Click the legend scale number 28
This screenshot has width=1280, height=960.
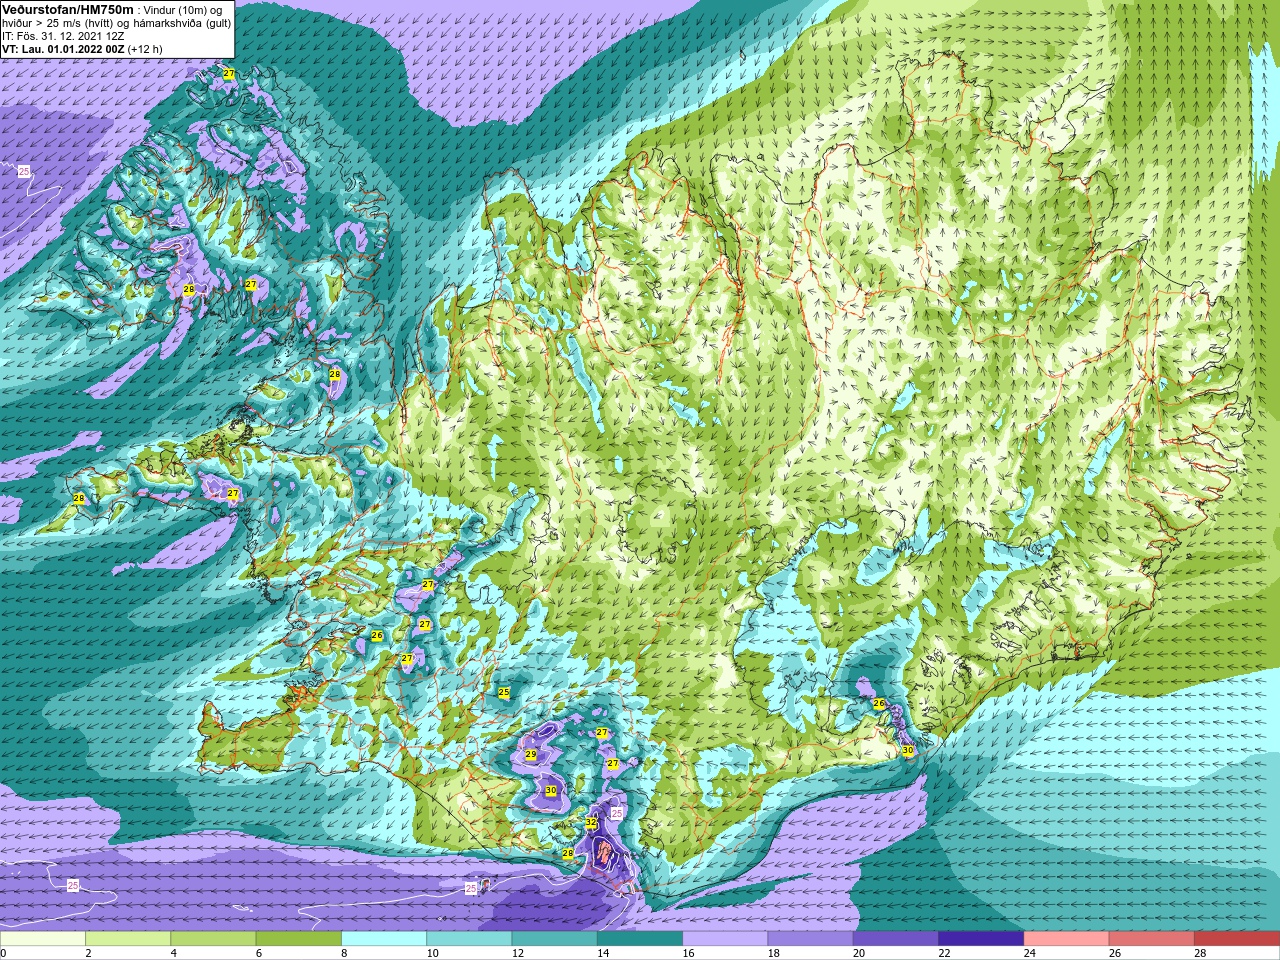(1200, 953)
